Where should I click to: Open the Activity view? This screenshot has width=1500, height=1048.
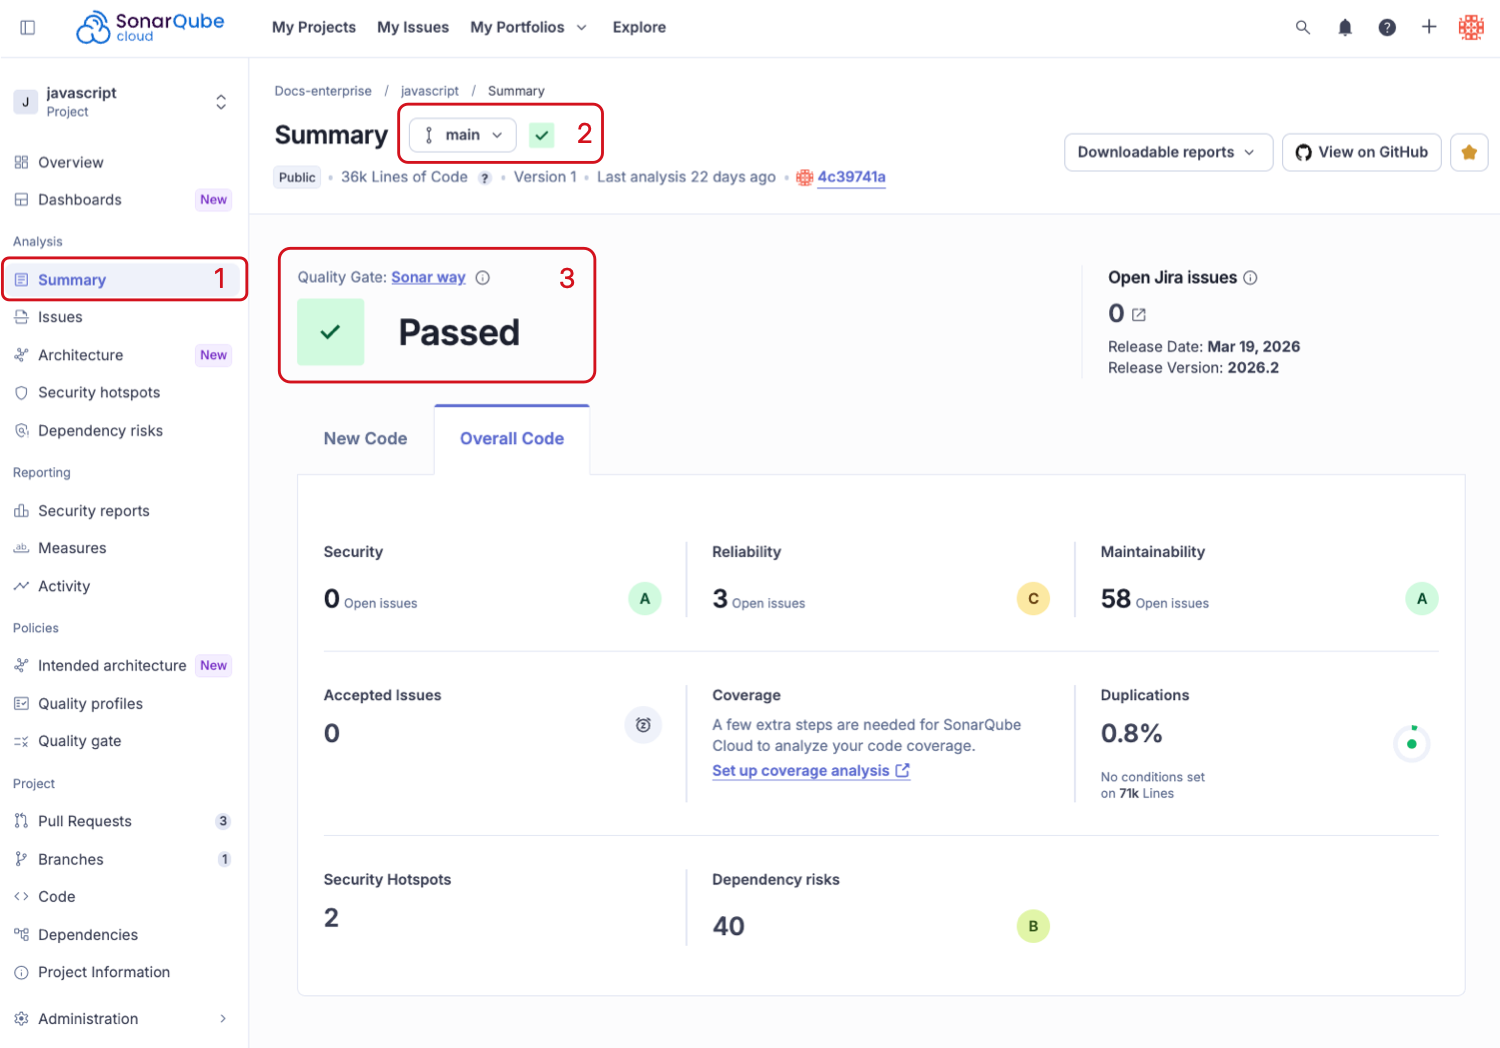[63, 586]
